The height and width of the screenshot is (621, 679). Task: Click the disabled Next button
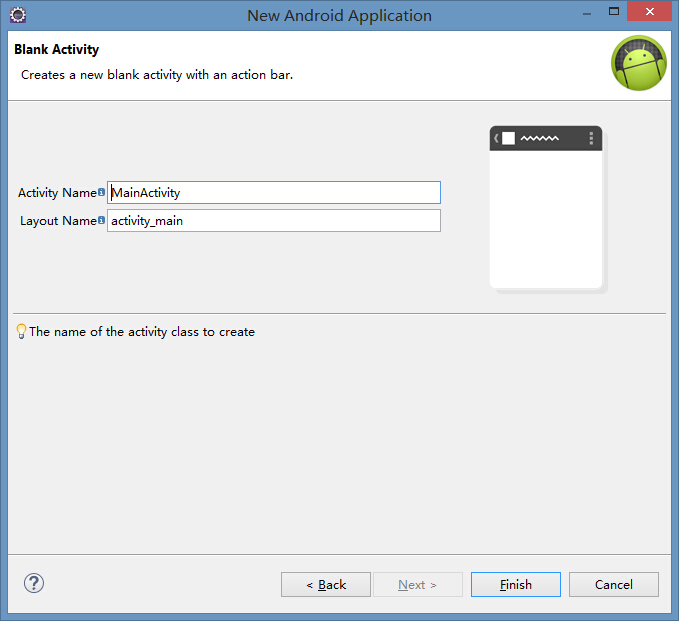[418, 585]
